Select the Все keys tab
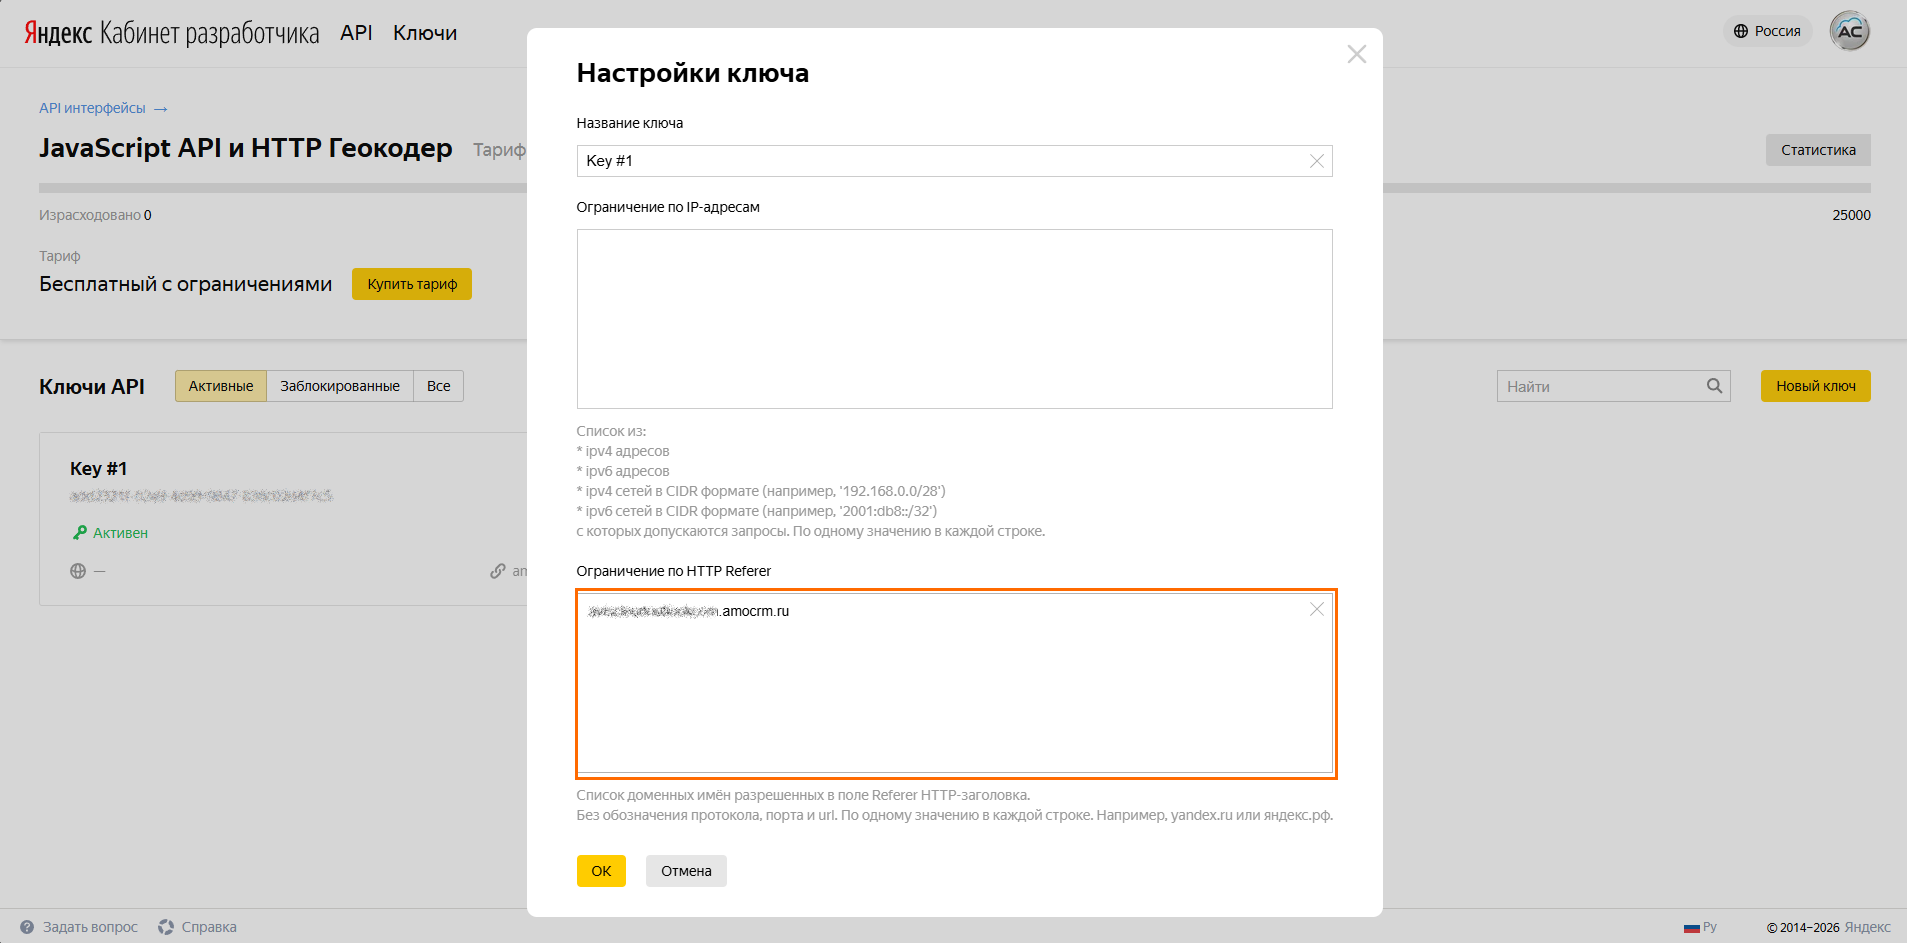Screen dimensions: 1907x943 click(439, 386)
